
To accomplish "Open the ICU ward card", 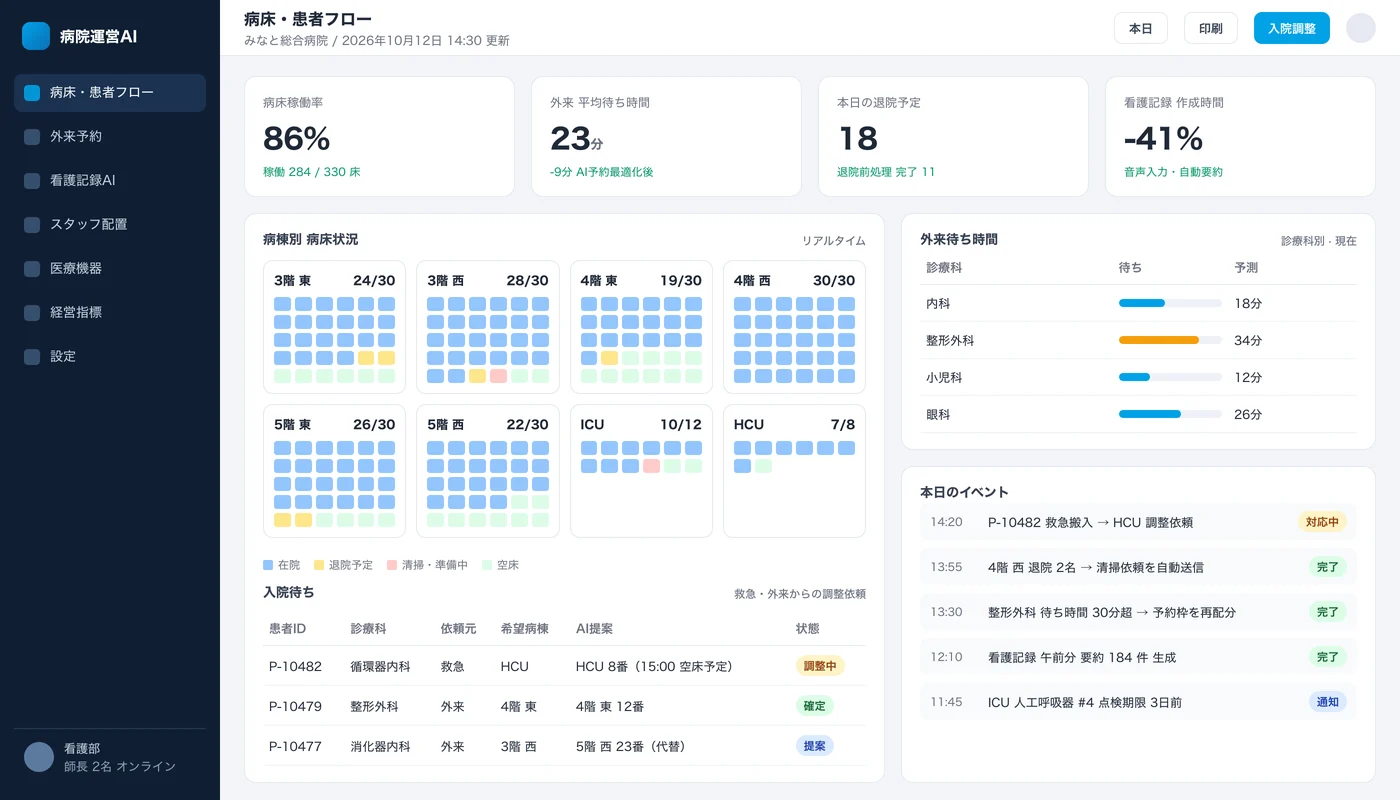I will pyautogui.click(x=641, y=471).
